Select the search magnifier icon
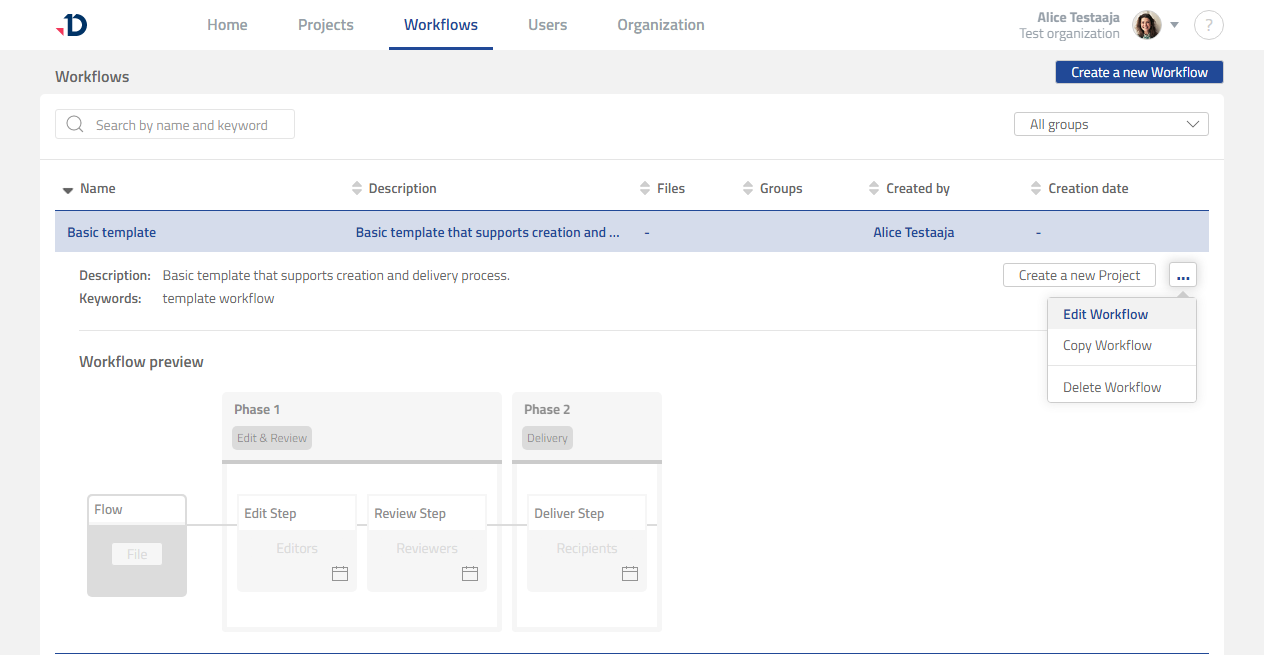This screenshot has height=655, width=1264. (x=75, y=124)
